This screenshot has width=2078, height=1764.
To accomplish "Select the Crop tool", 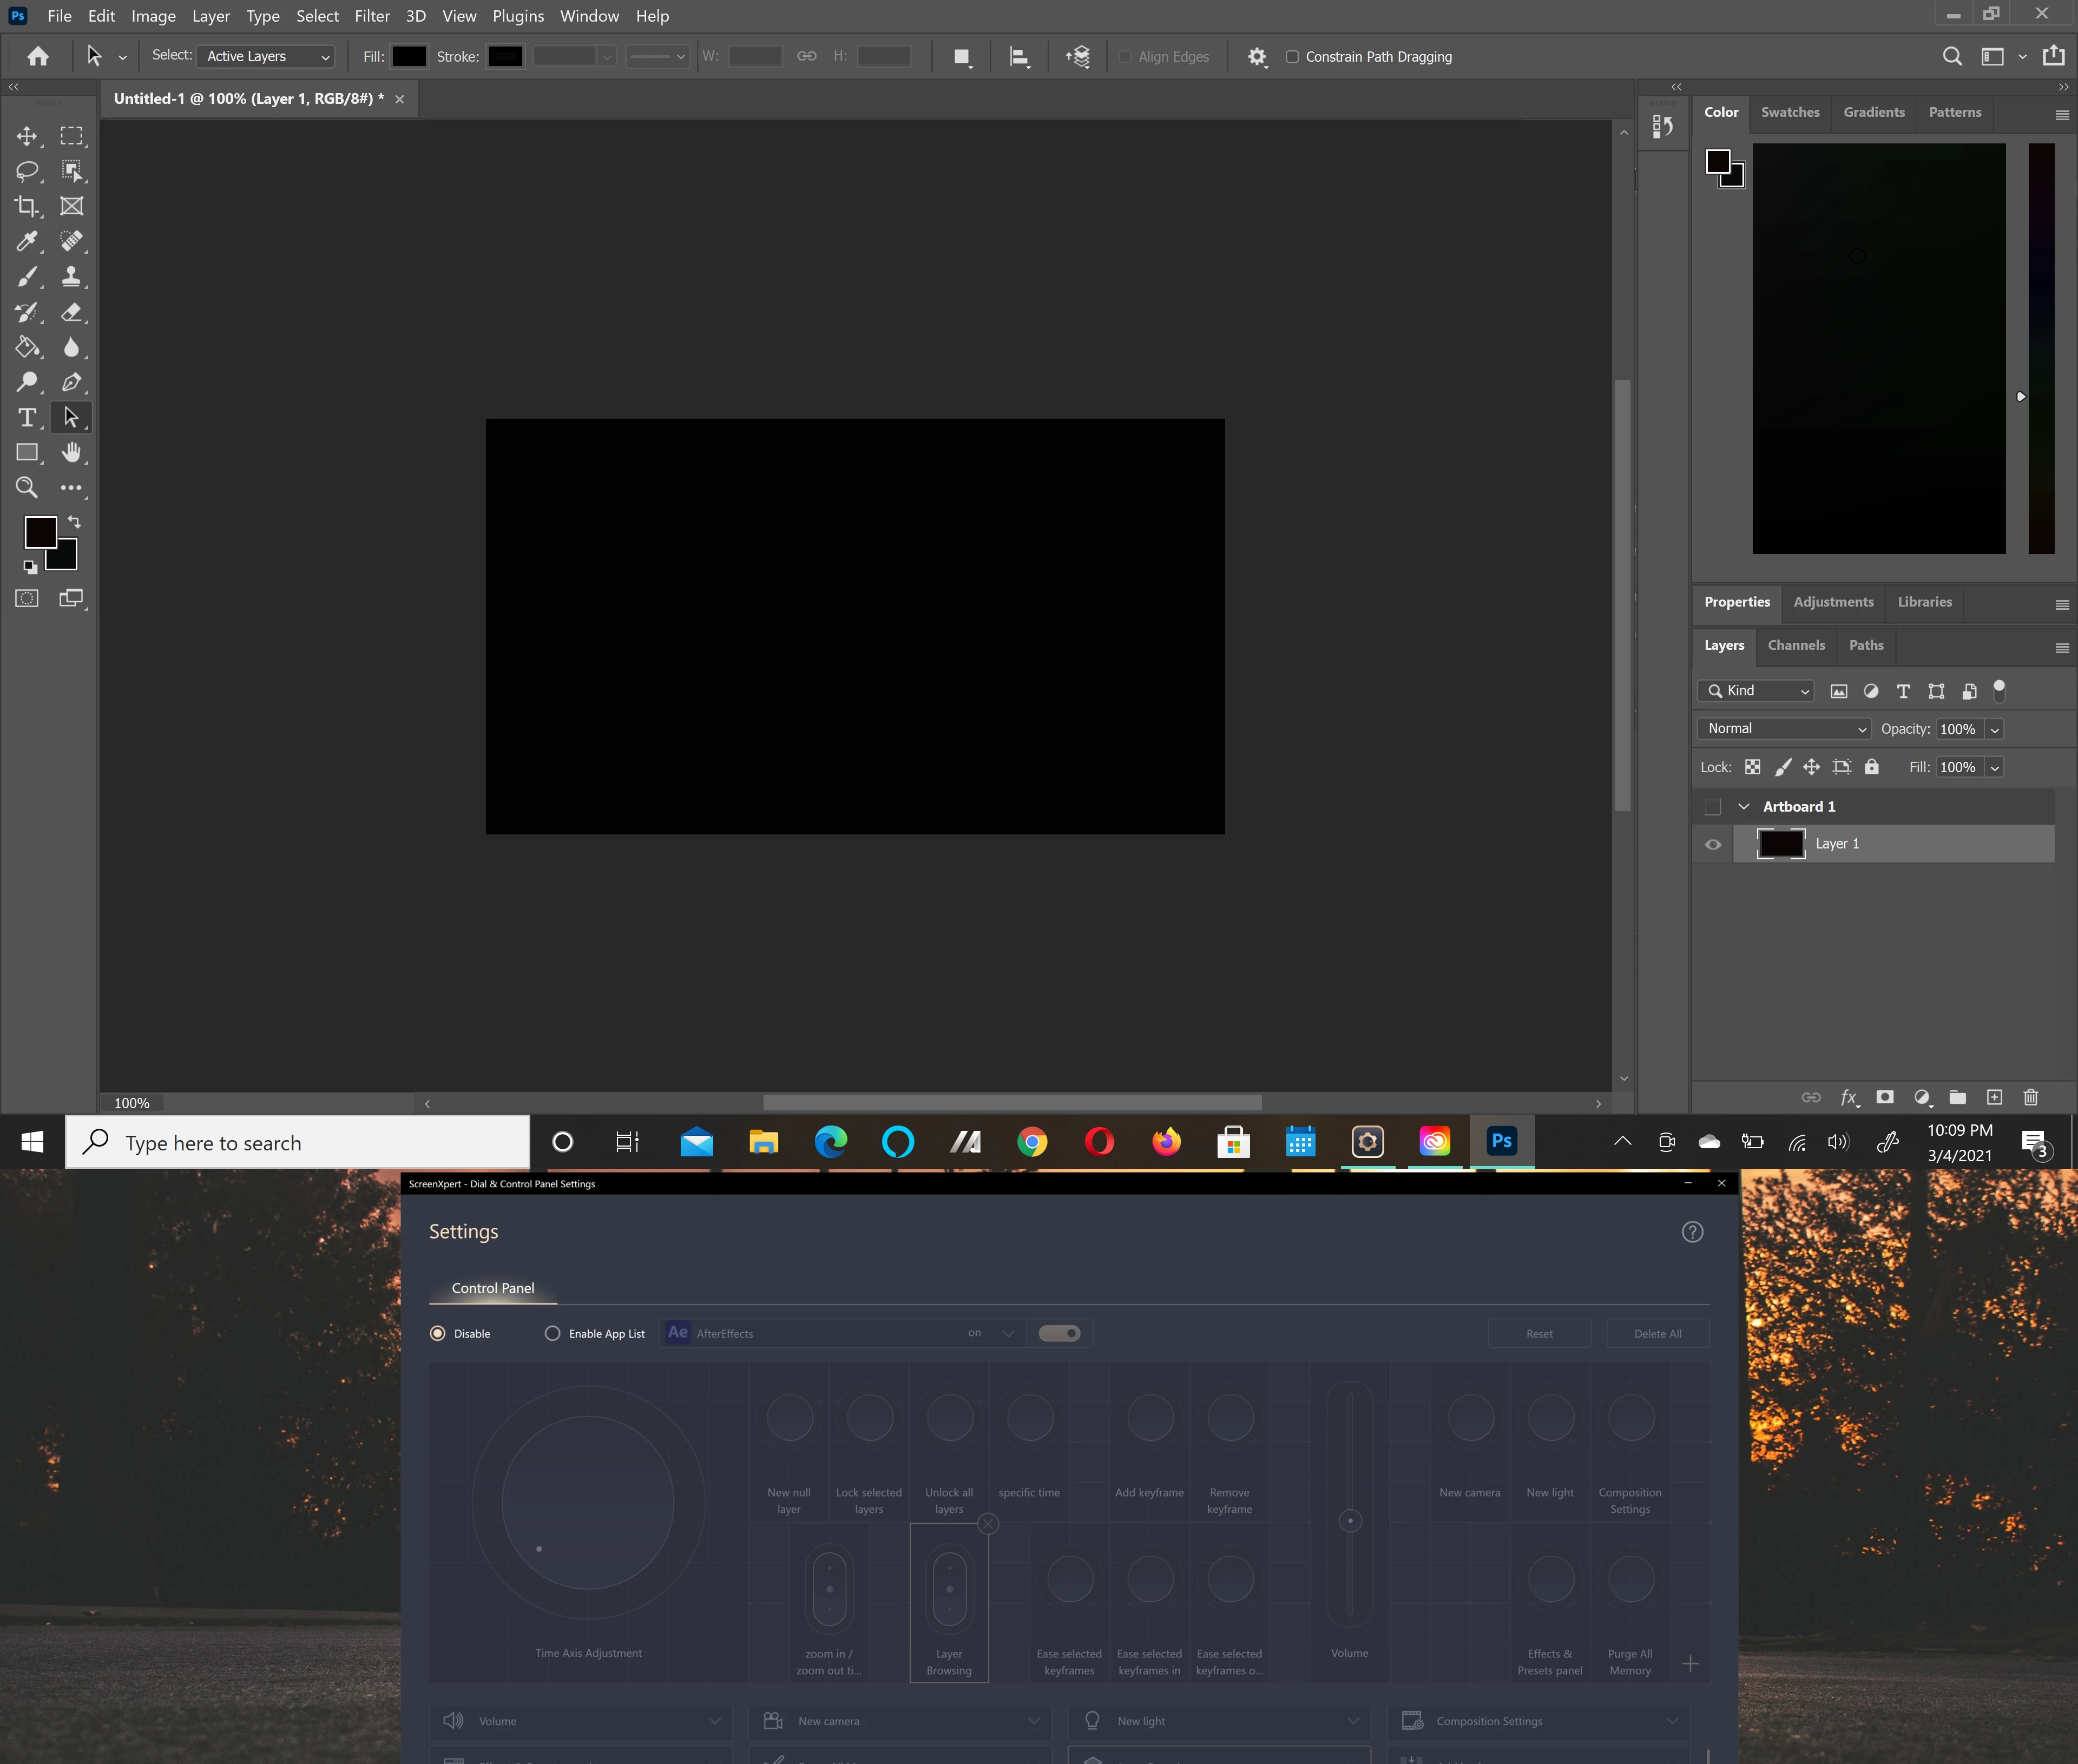I will click(27, 206).
